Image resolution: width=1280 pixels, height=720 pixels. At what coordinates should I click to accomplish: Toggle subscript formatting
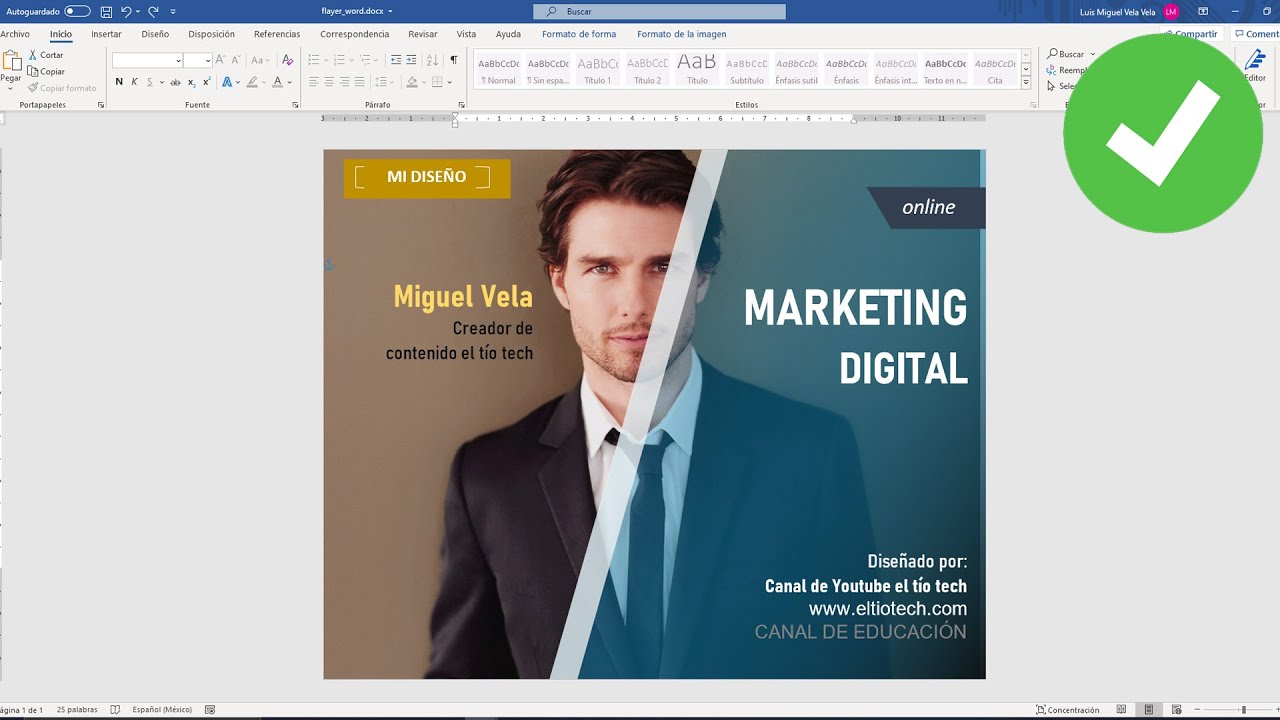point(192,82)
